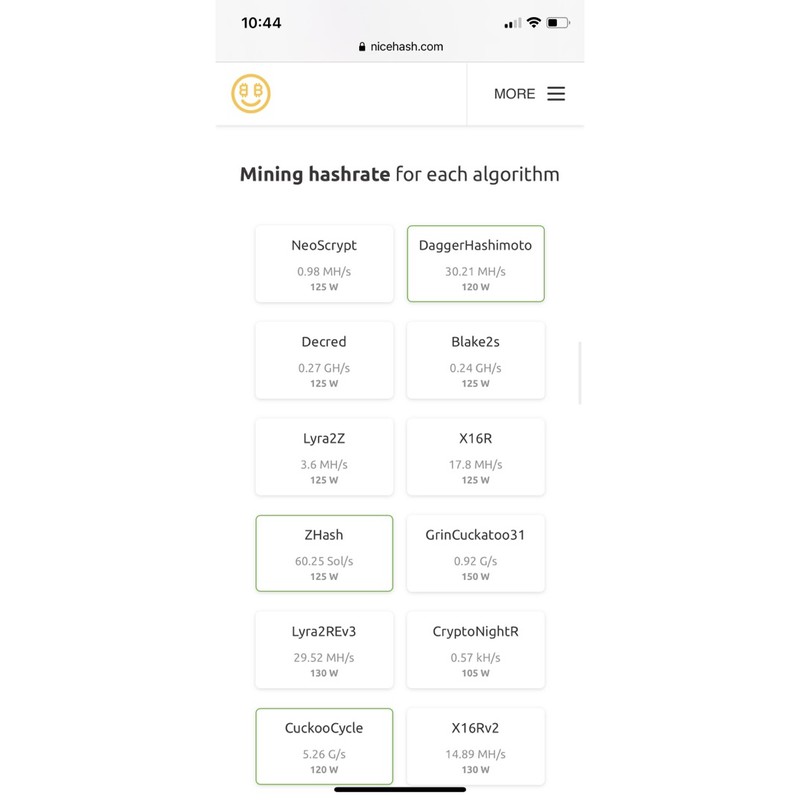800x800 pixels.
Task: Toggle the CuckooCycle algorithm card
Action: click(324, 746)
